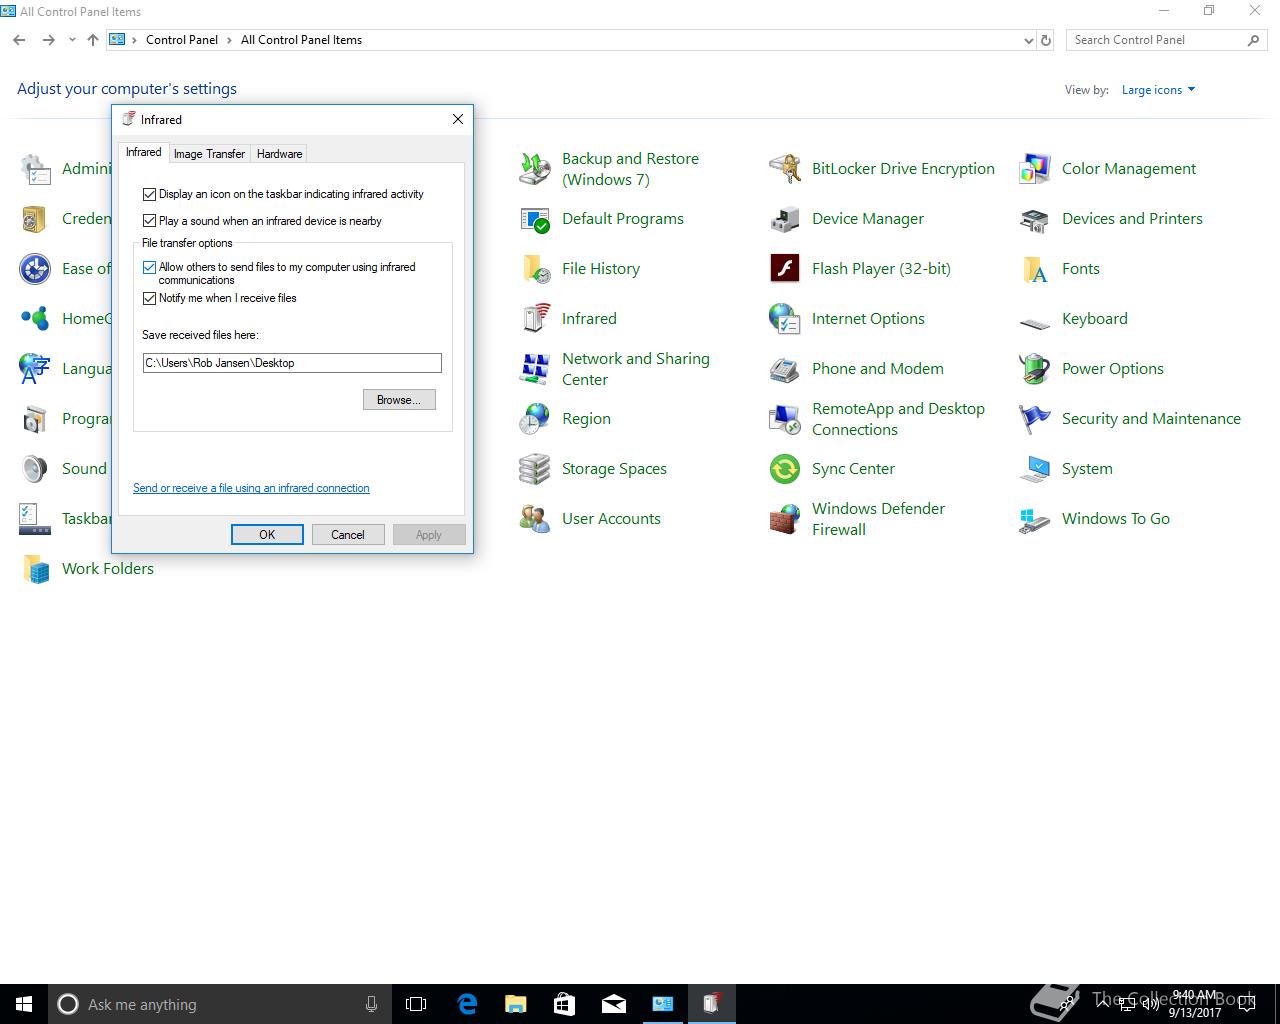Open the Storage Spaces icon
Image resolution: width=1280 pixels, height=1024 pixels.
535,469
